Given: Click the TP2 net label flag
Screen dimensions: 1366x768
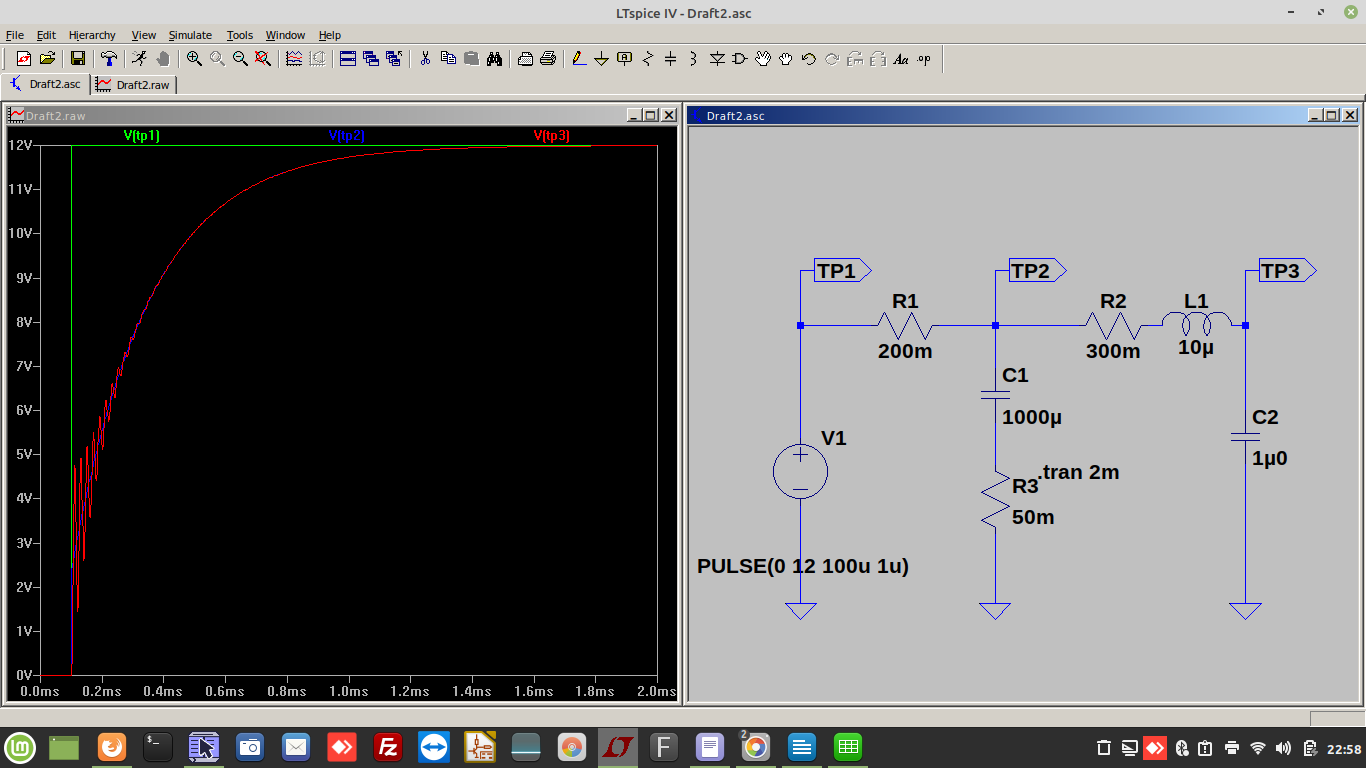Looking at the screenshot, I should [1037, 270].
